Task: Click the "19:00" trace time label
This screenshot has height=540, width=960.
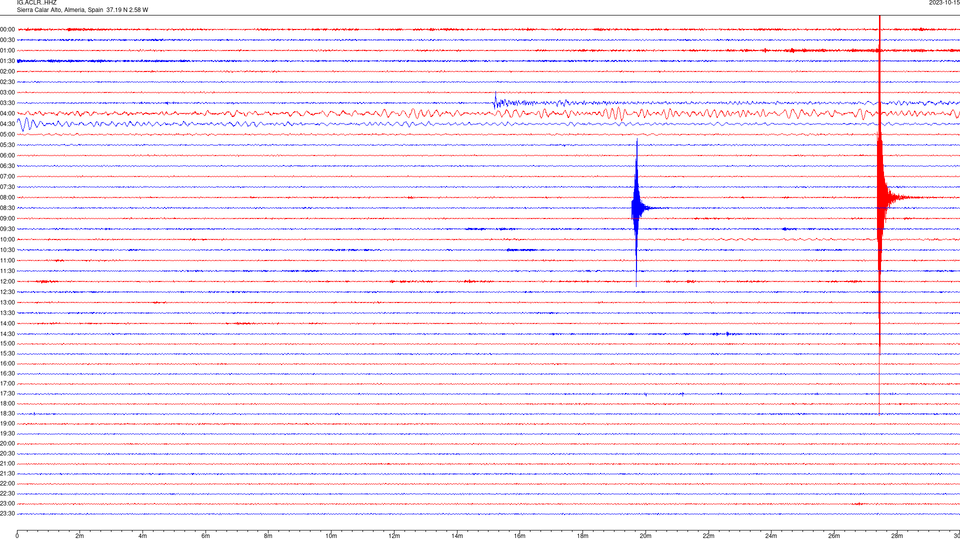Action: tap(8, 424)
